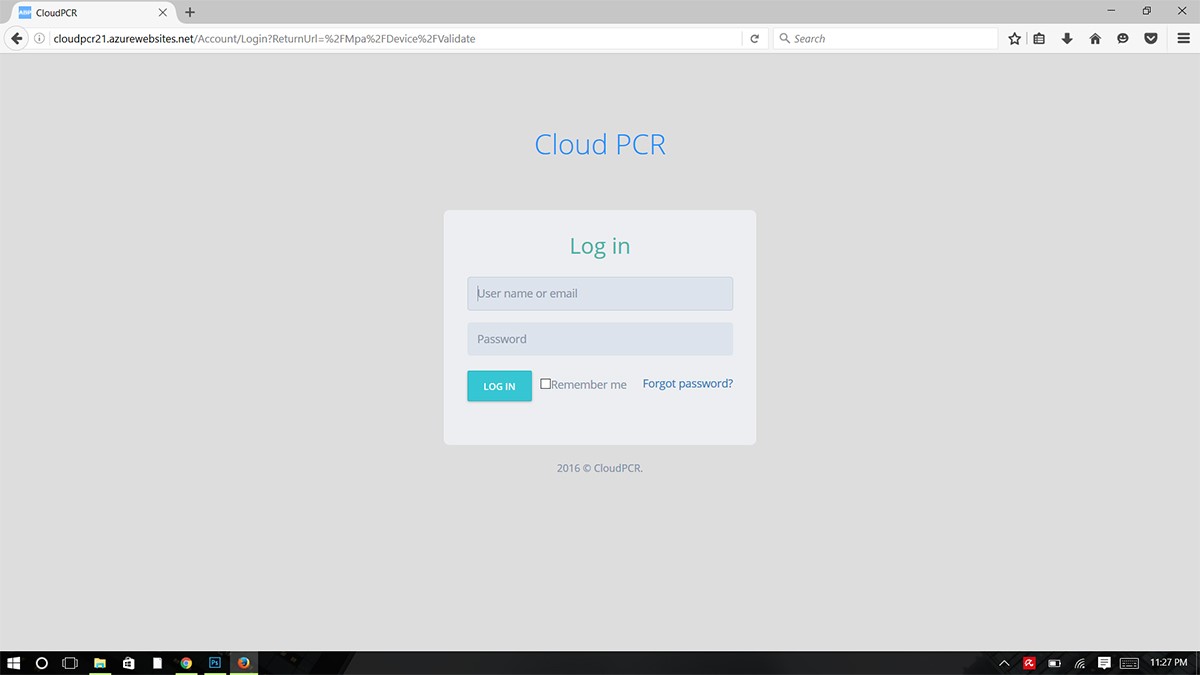Image resolution: width=1200 pixels, height=675 pixels.
Task: Select the Firefox taskbar icon
Action: (244, 663)
